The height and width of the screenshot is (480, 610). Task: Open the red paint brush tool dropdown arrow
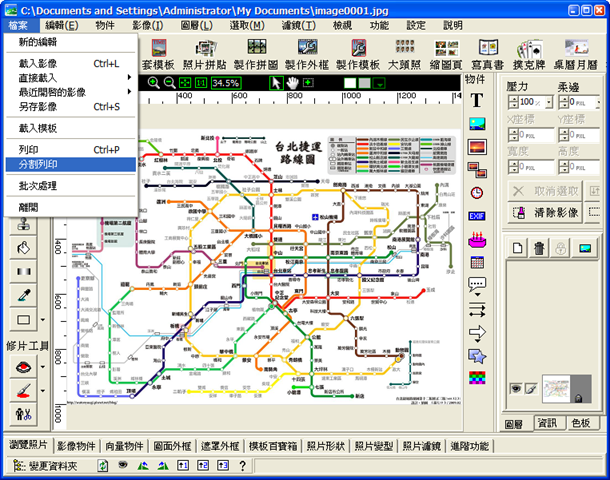(43, 391)
